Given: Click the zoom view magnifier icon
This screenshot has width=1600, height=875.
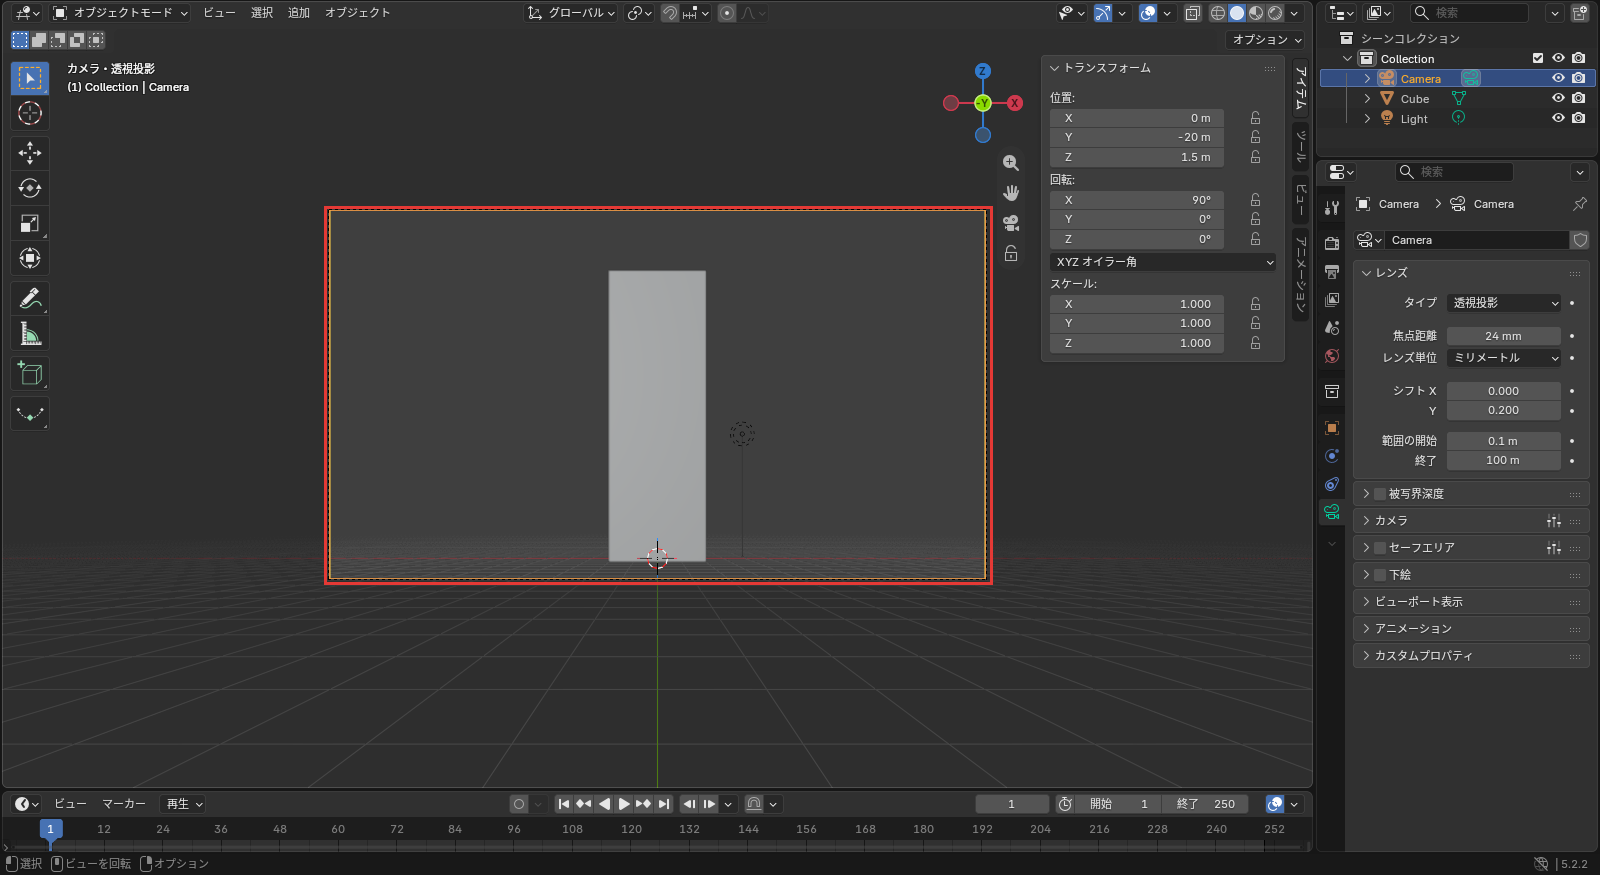Looking at the screenshot, I should pyautogui.click(x=1011, y=163).
